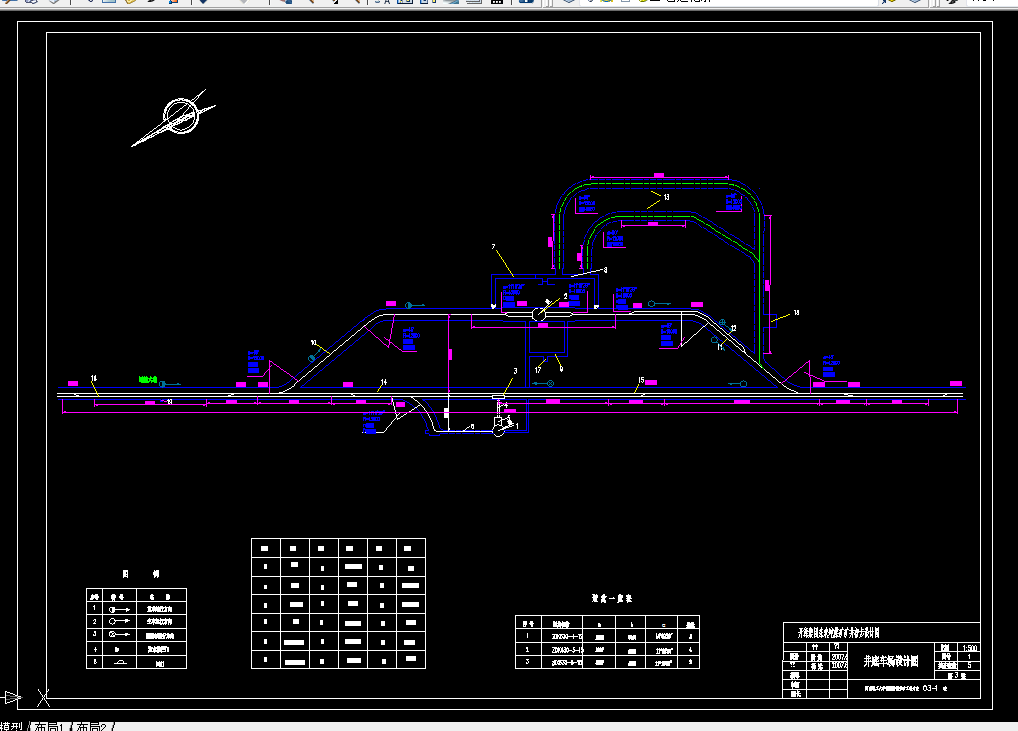Select legend row 2 arrow symbol
Viewport: 1018px width, 731px height.
pyautogui.click(x=119, y=621)
